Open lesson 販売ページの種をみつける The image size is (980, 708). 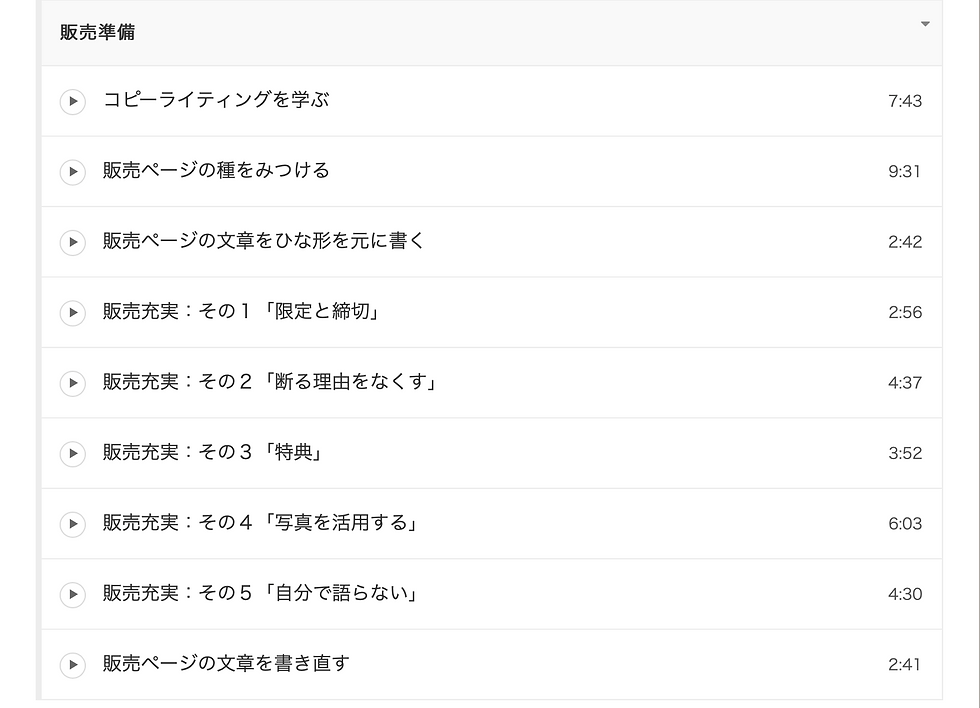pyautogui.click(x=216, y=171)
